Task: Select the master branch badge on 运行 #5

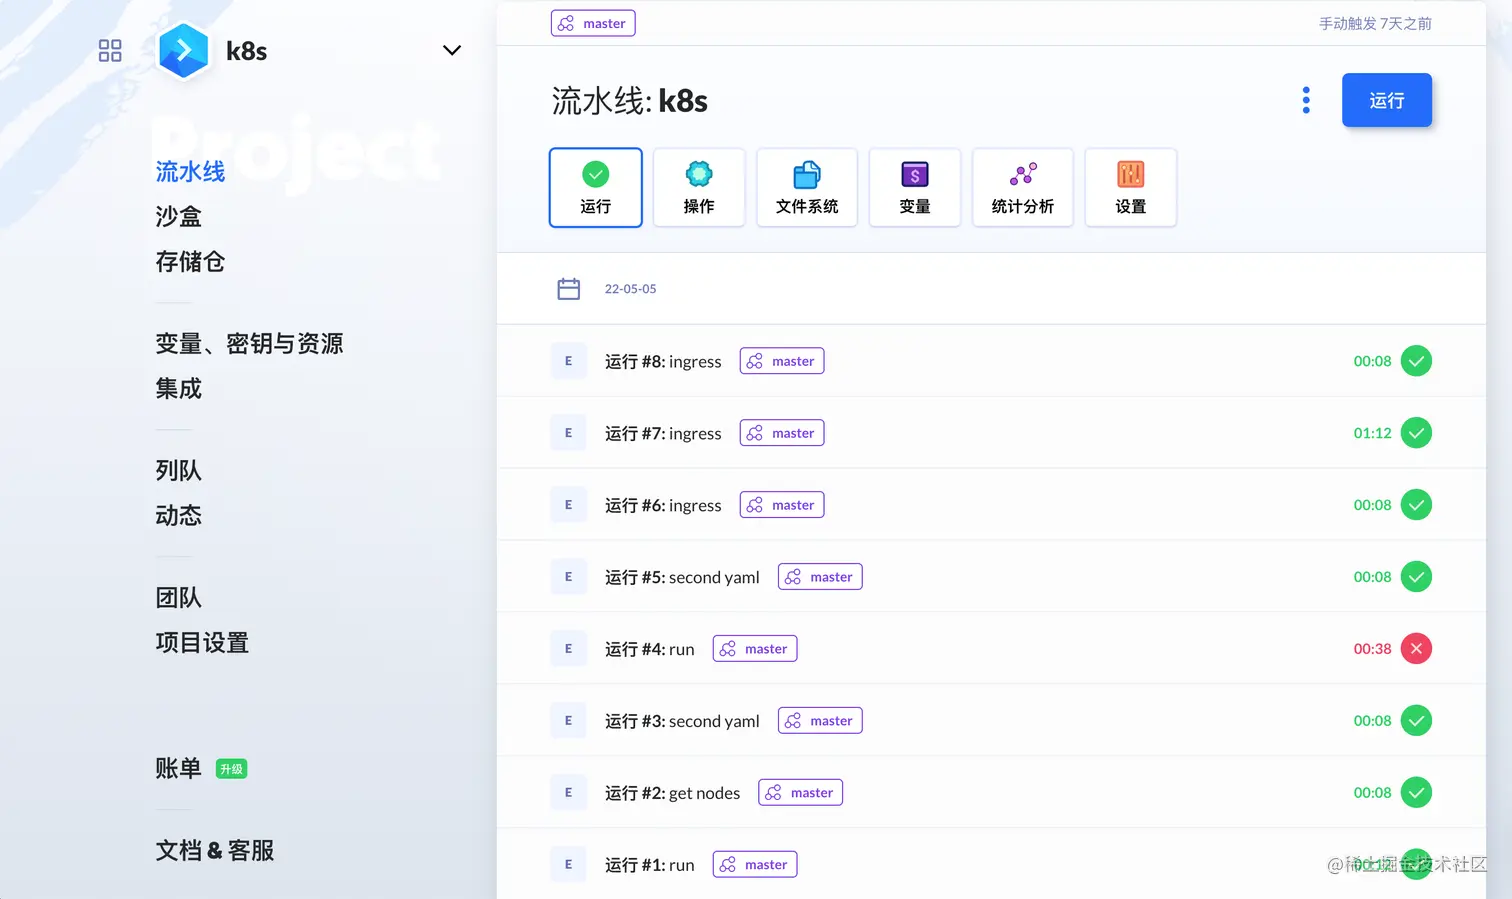Action: pos(820,577)
